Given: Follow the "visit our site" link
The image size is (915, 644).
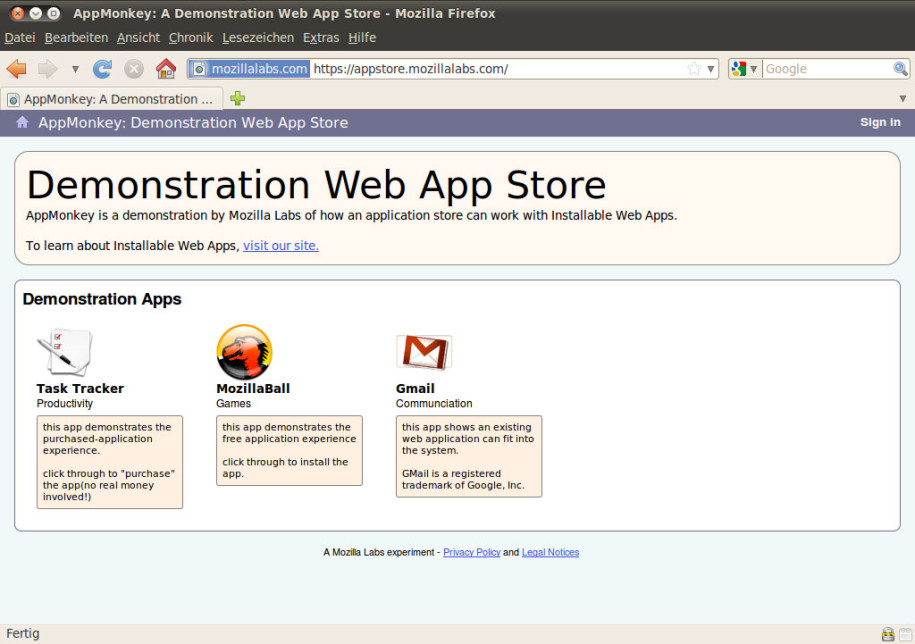Looking at the screenshot, I should [x=281, y=245].
